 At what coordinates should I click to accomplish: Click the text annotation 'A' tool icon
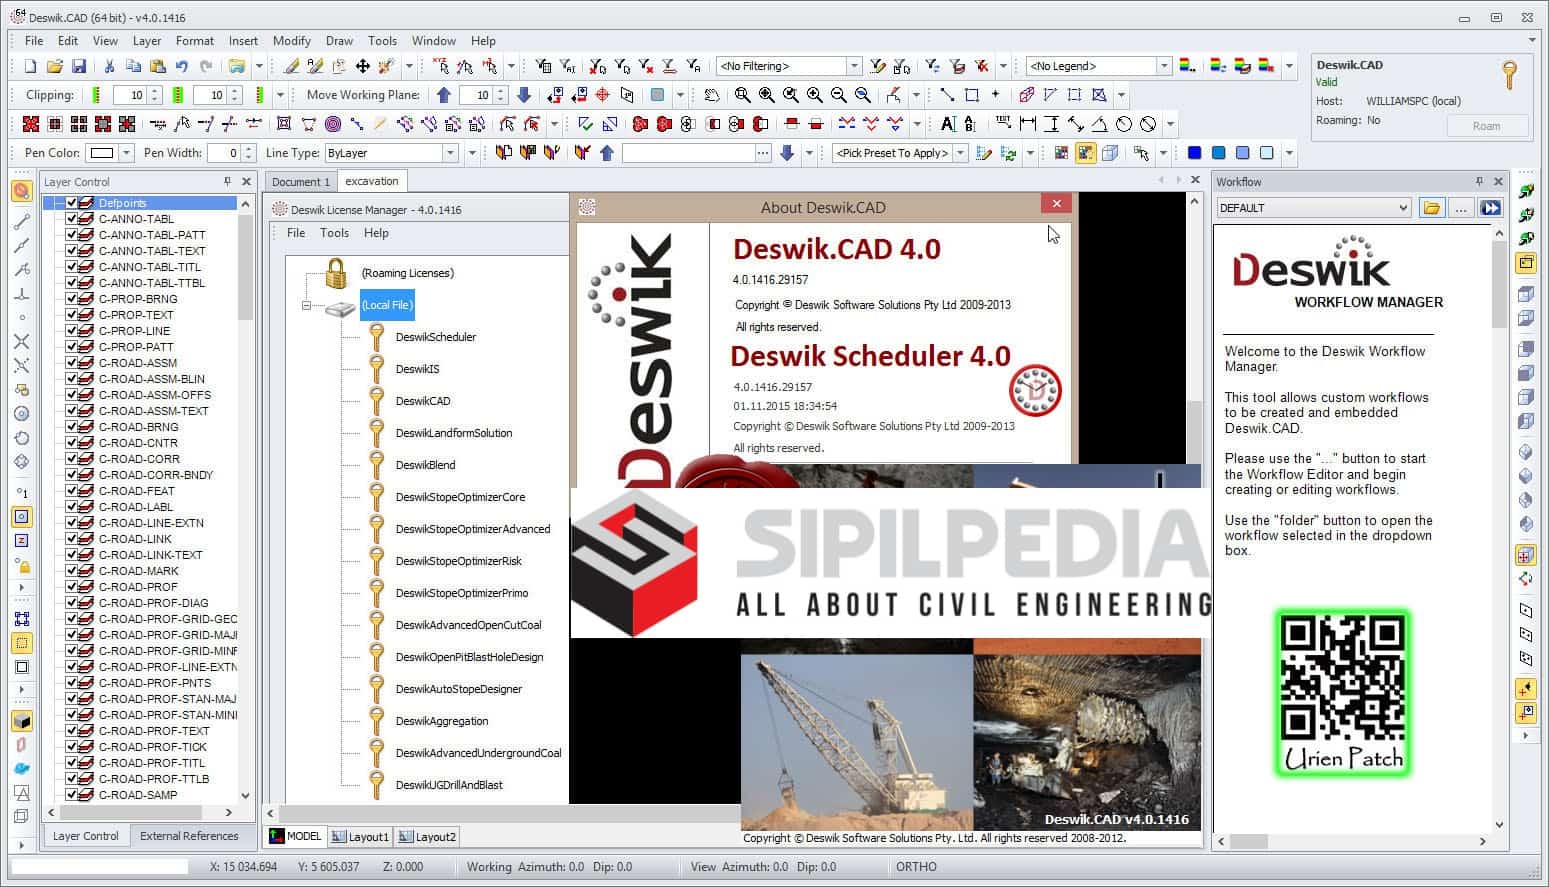pos(946,124)
